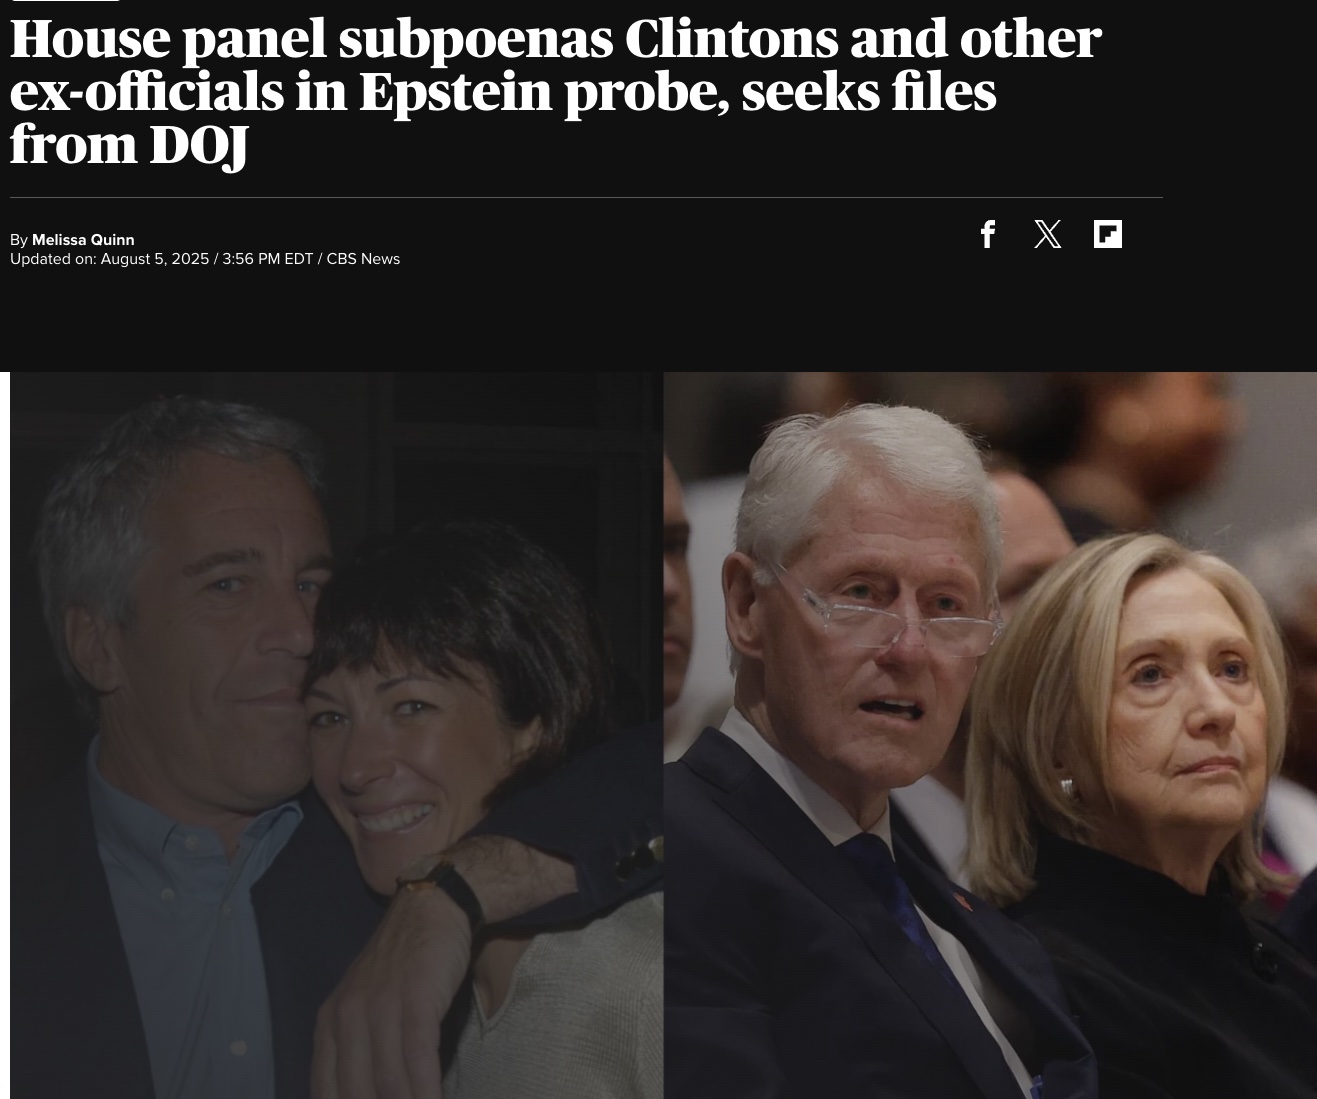Click "DOJ" at the headline's end
The height and width of the screenshot is (1099, 1317).
point(199,146)
